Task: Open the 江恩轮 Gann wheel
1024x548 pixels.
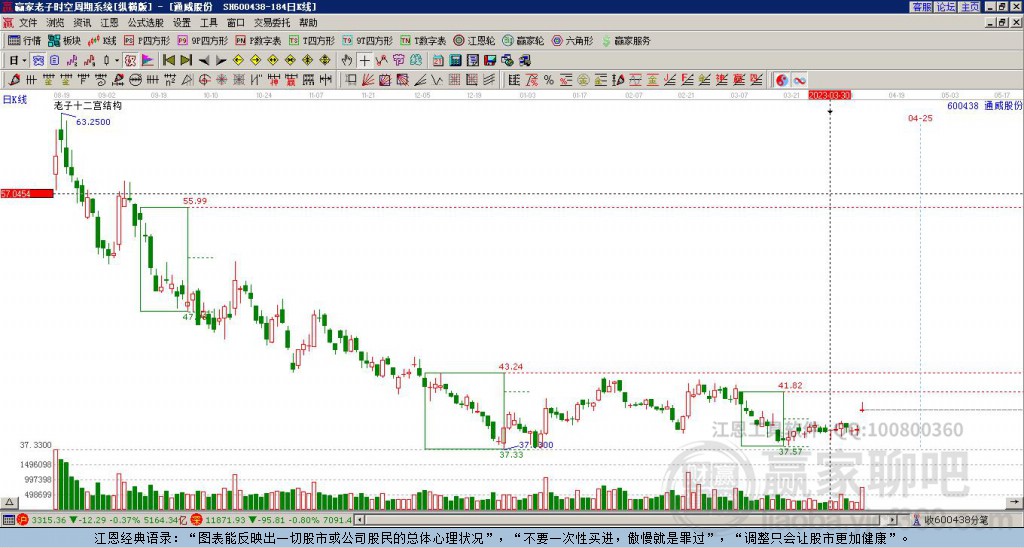Action: (x=474, y=40)
